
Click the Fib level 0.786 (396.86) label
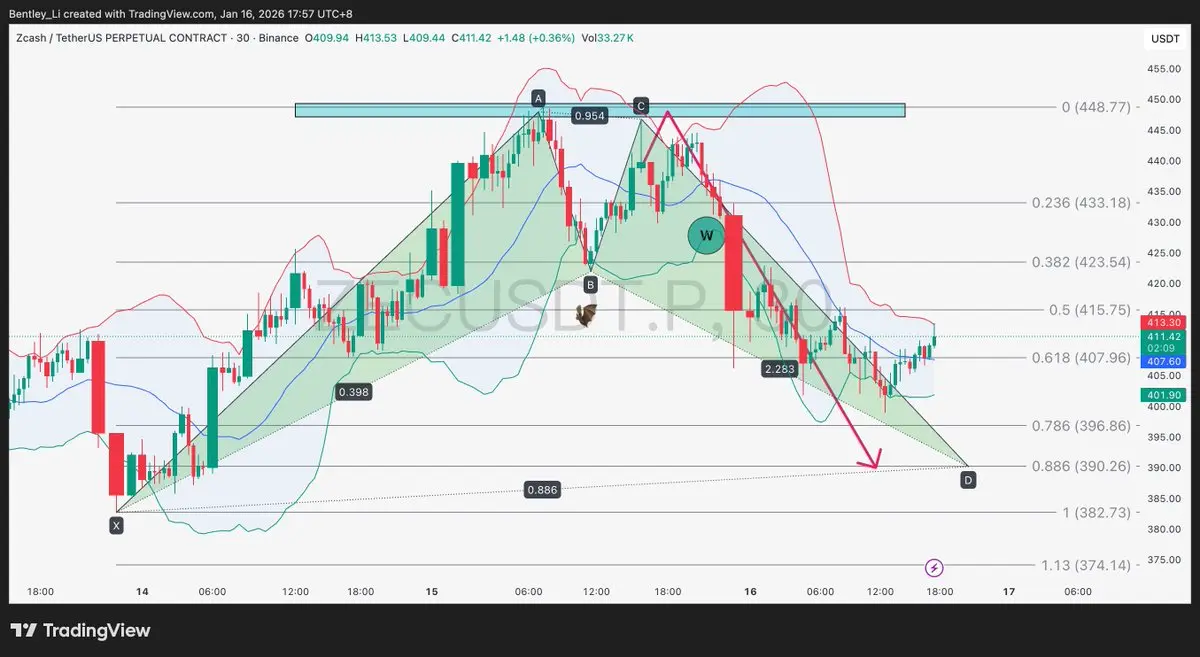1081,425
